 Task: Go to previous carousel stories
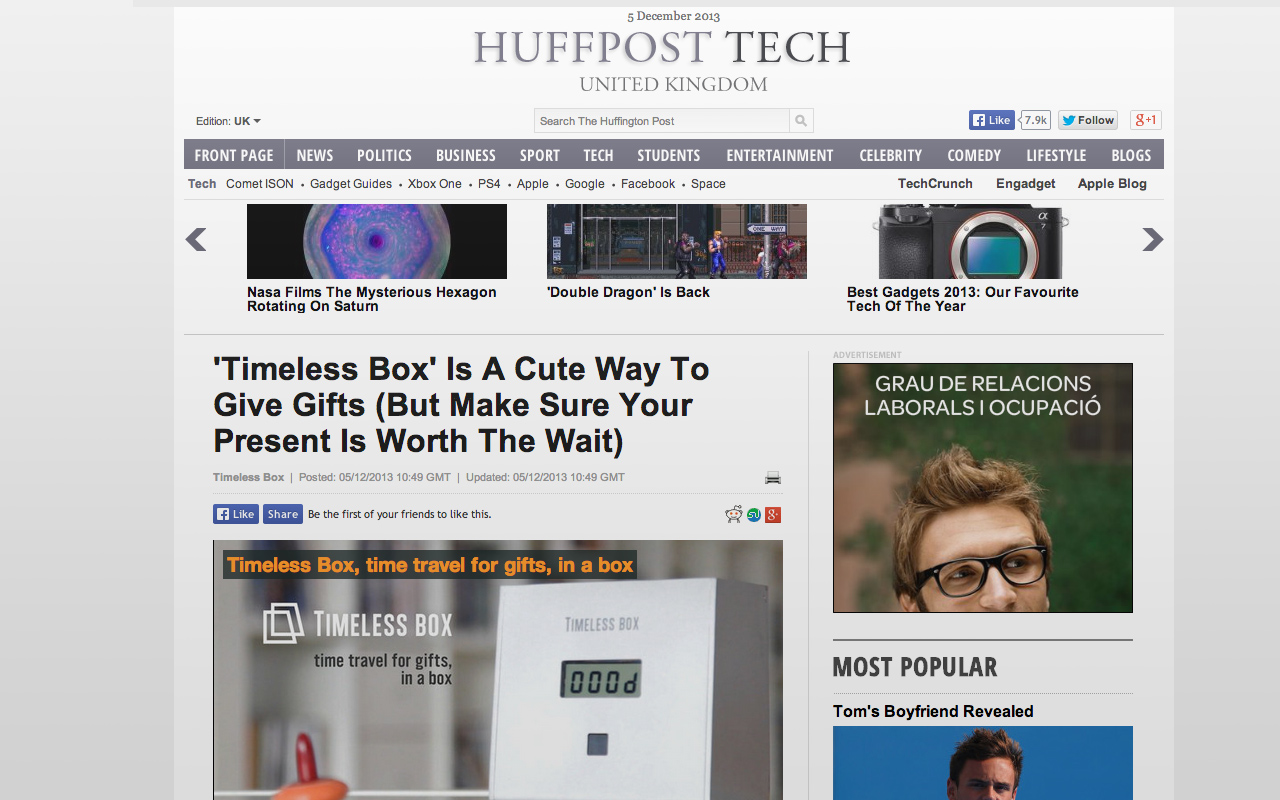196,240
